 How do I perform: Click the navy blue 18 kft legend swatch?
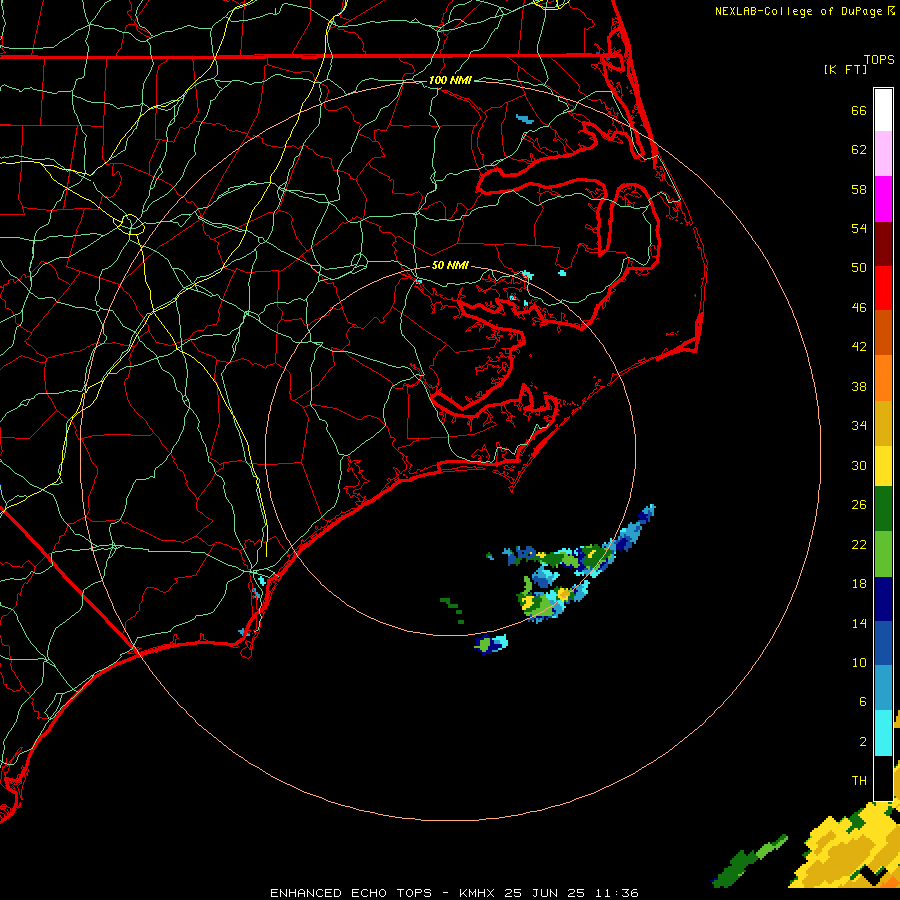coord(883,599)
